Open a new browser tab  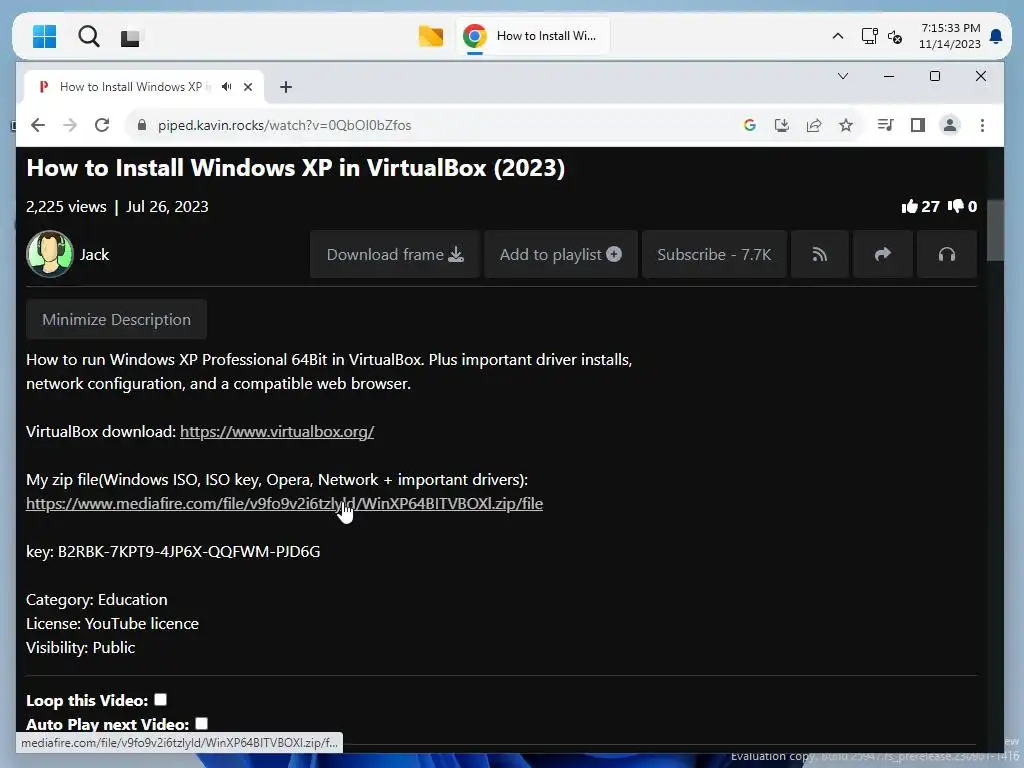pos(285,87)
